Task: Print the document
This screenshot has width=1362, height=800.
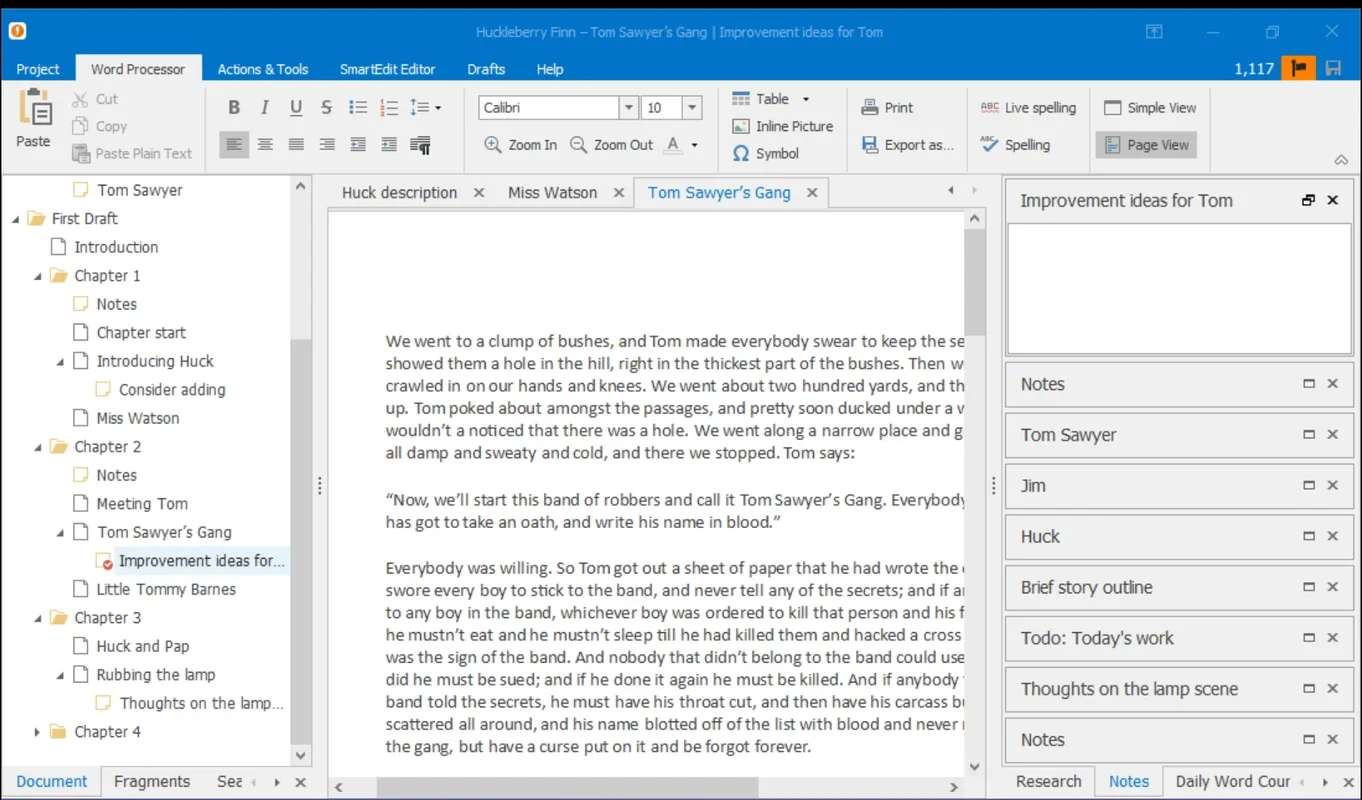Action: coord(887,108)
